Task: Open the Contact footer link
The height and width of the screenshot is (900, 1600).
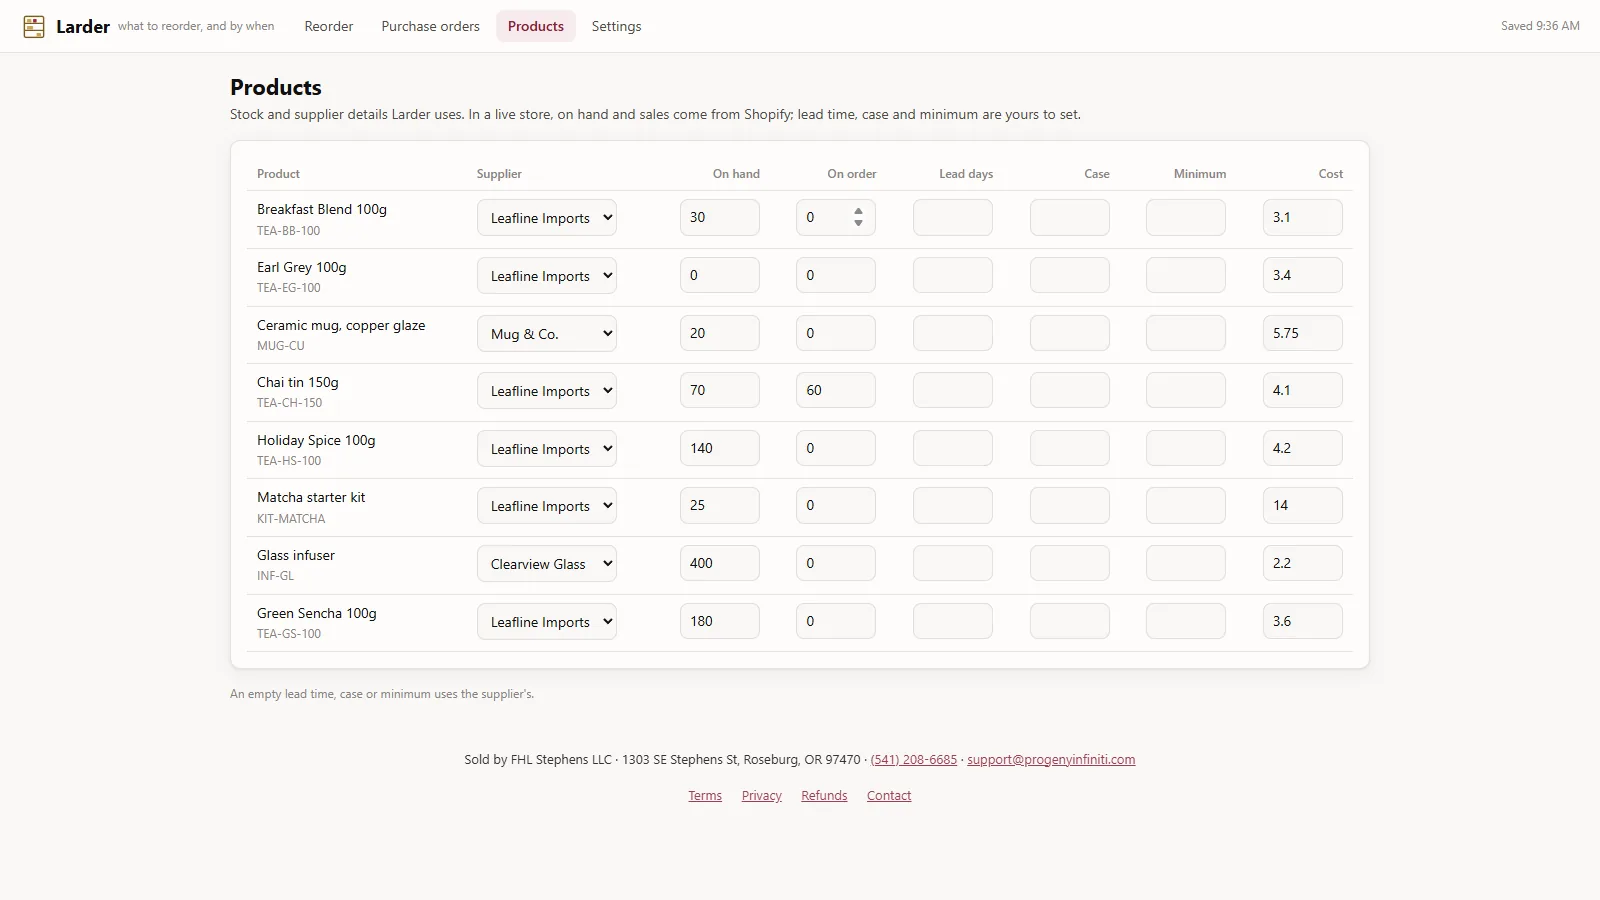Action: point(889,796)
